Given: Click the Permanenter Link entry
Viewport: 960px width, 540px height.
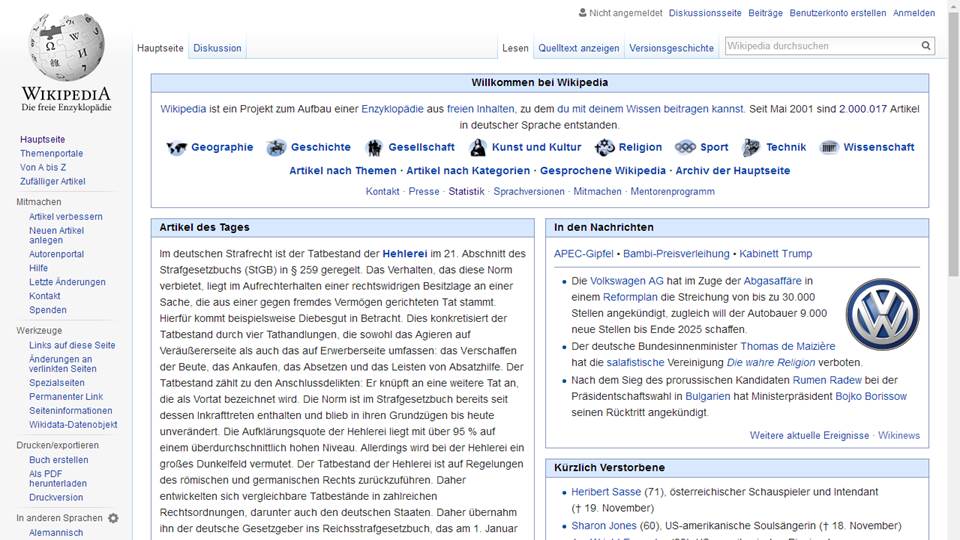Looking at the screenshot, I should click(66, 397).
